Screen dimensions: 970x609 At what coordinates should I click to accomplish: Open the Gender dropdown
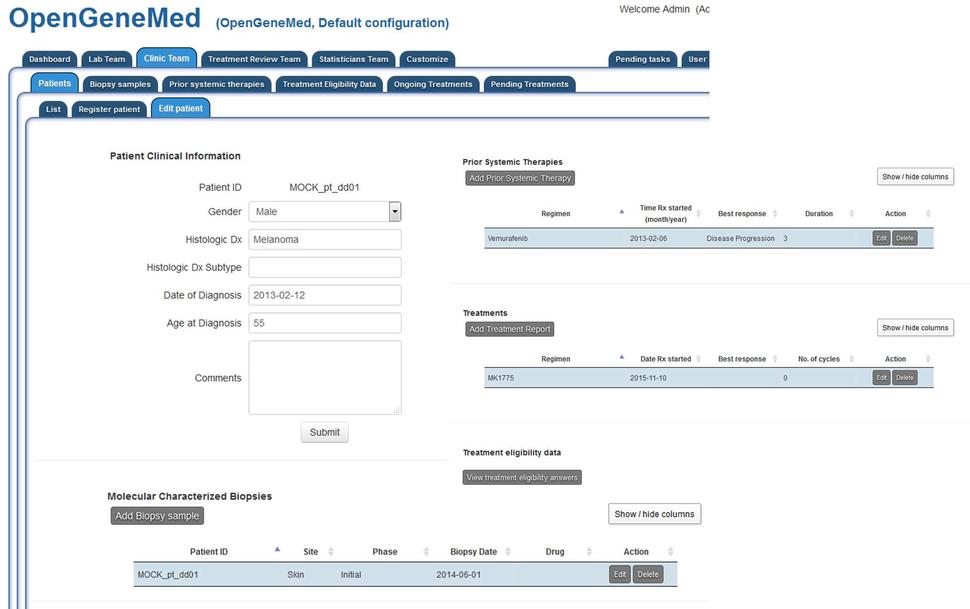pos(394,212)
